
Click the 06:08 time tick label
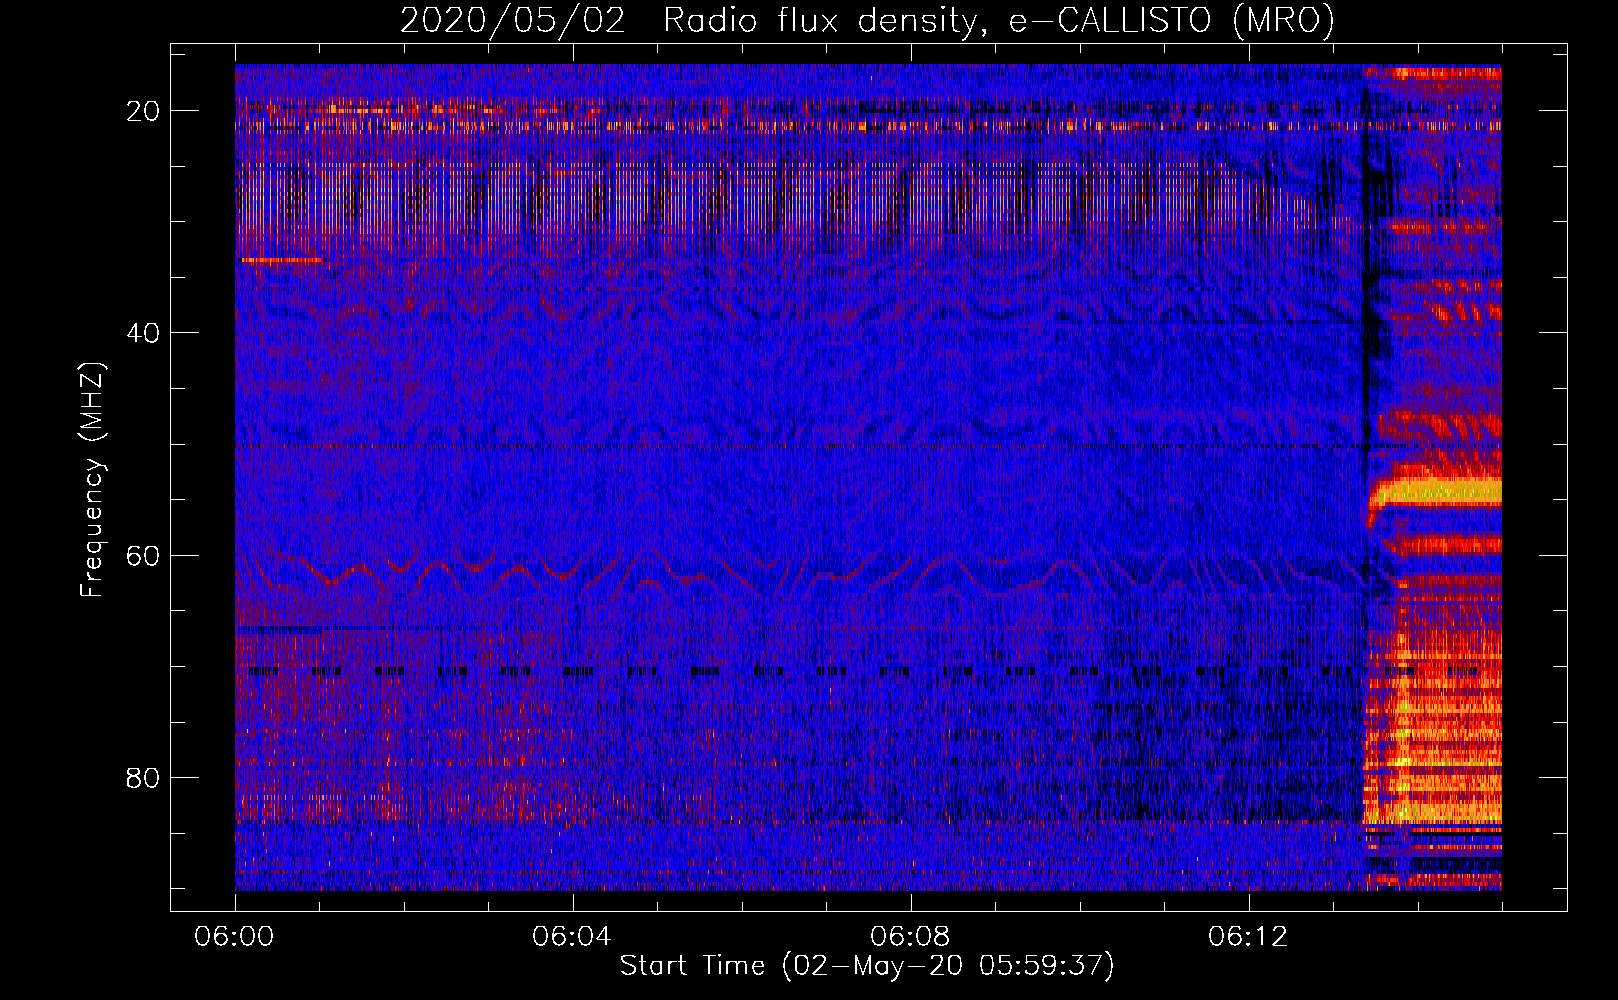(911, 937)
